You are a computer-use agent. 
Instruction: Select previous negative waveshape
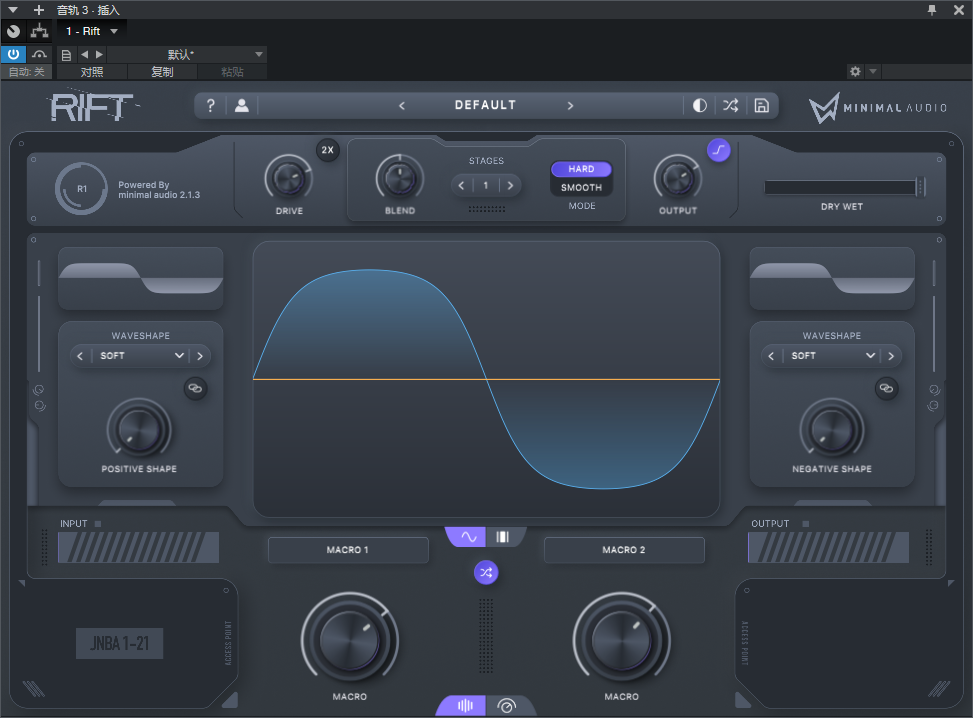771,356
